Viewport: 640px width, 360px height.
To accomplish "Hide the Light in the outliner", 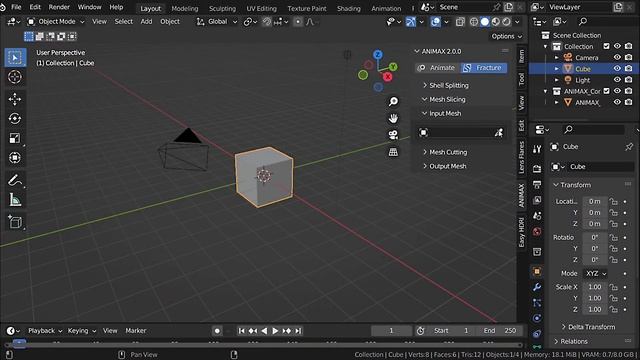I will (617, 80).
